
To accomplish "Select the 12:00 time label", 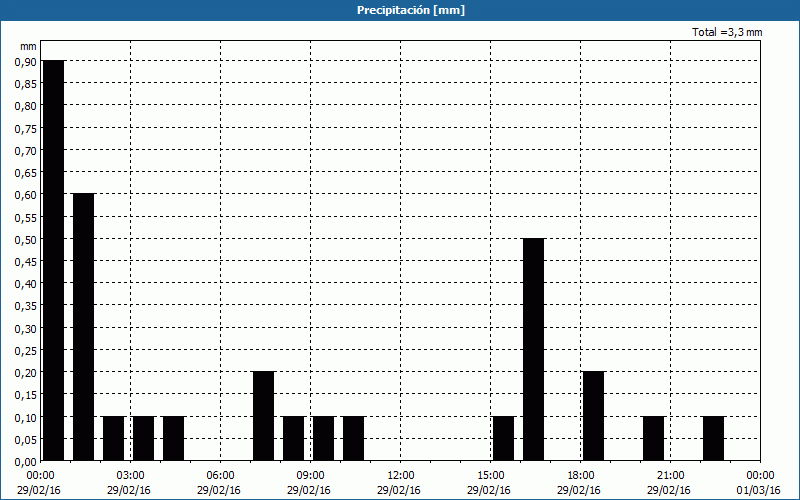I will point(401,476).
